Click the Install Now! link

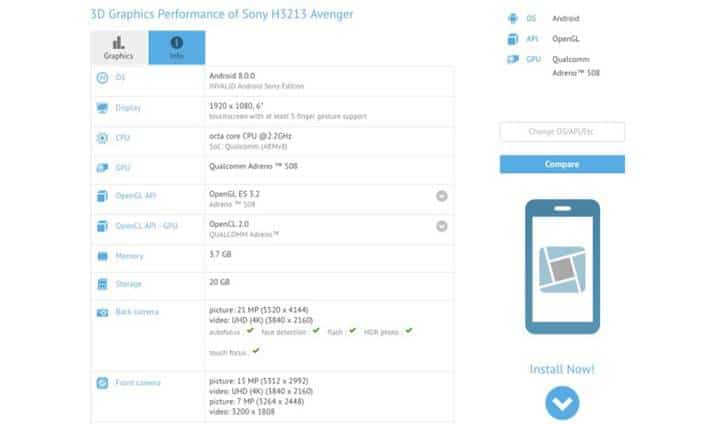point(562,369)
